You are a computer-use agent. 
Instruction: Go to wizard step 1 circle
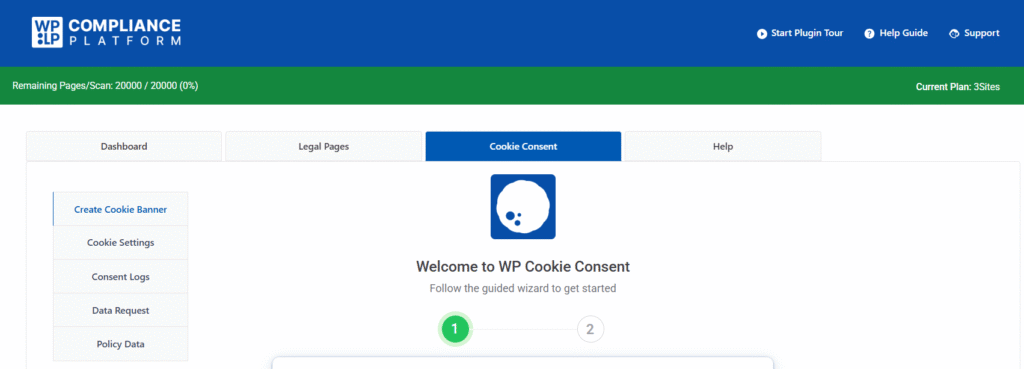coord(455,329)
